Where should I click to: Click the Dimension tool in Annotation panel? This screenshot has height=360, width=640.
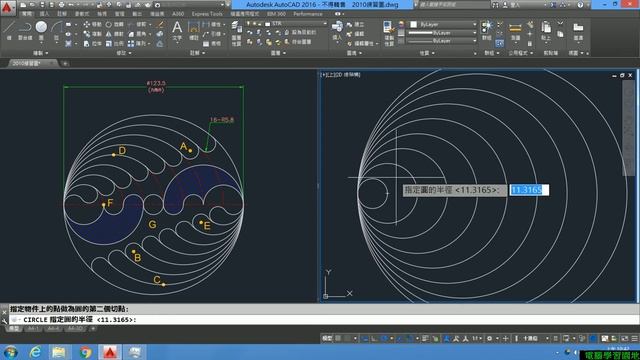click(x=193, y=31)
